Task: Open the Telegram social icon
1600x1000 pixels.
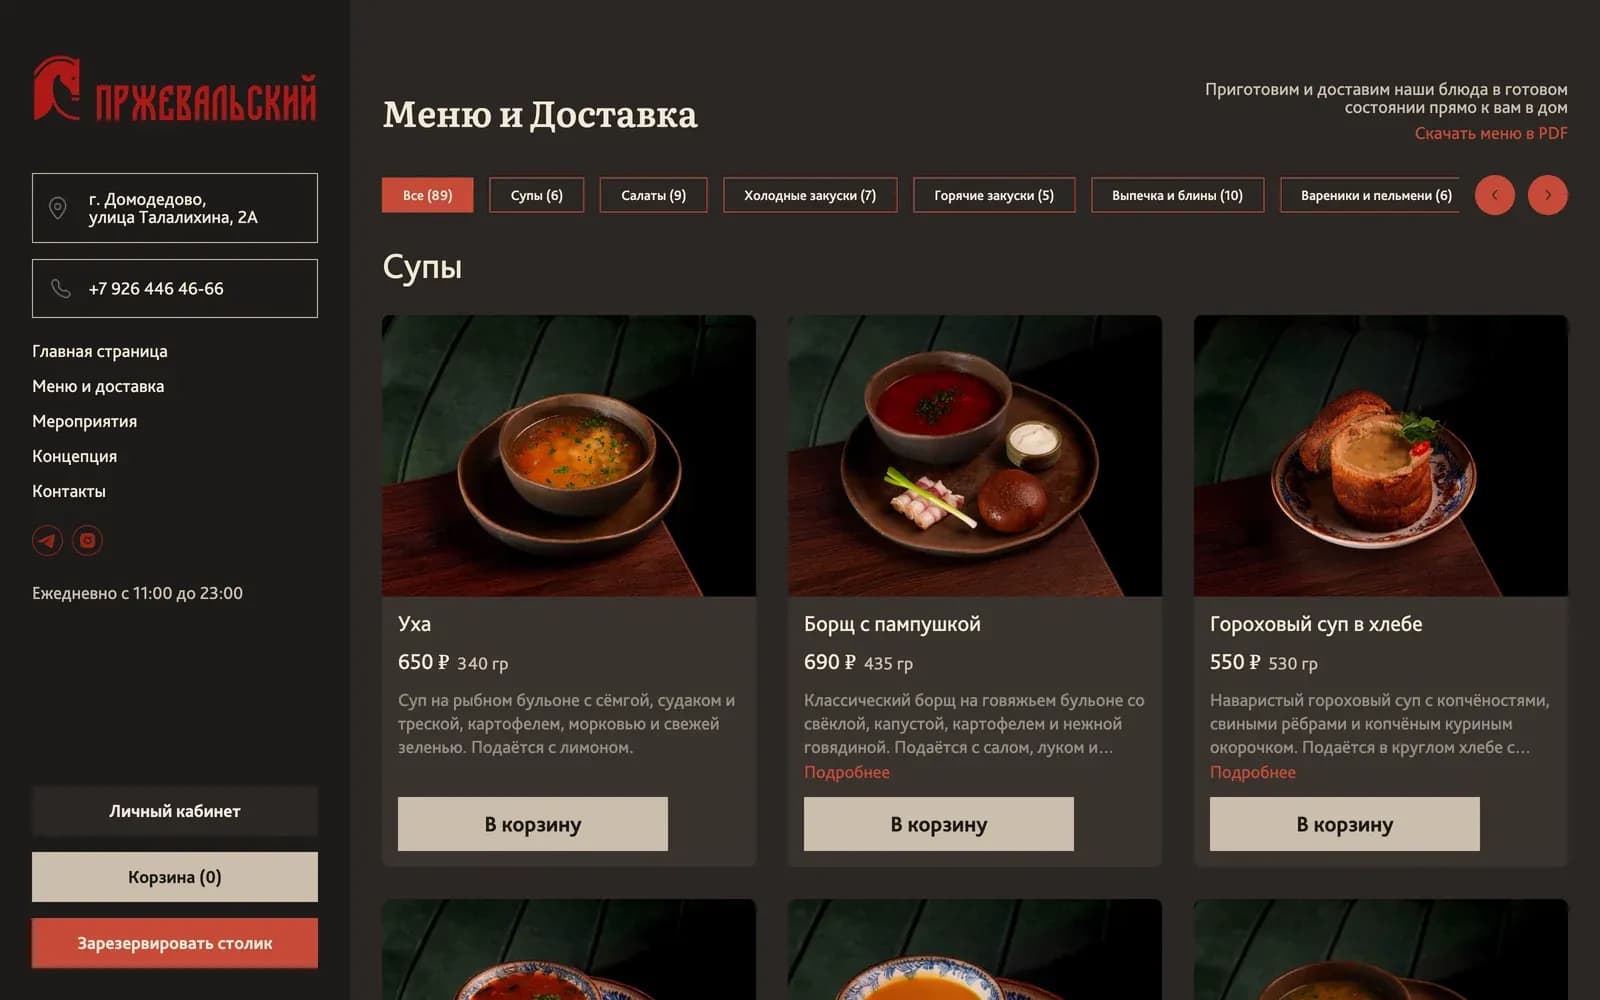Action: point(47,541)
